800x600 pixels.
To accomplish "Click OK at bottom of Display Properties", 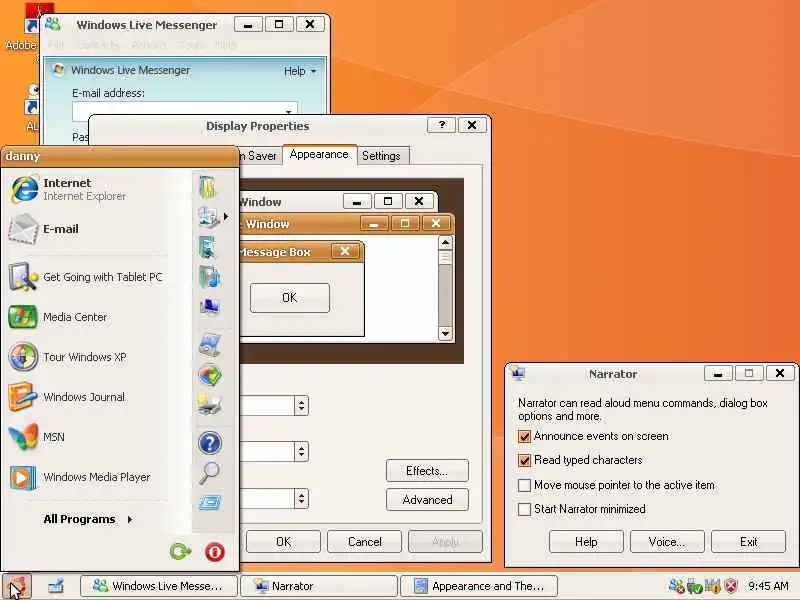I will [283, 541].
